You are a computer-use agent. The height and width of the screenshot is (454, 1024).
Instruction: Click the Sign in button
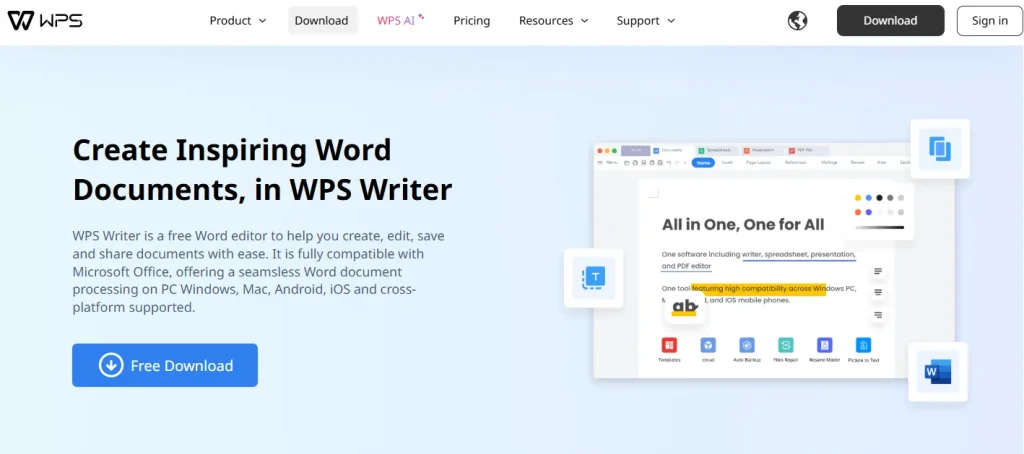pos(989,21)
